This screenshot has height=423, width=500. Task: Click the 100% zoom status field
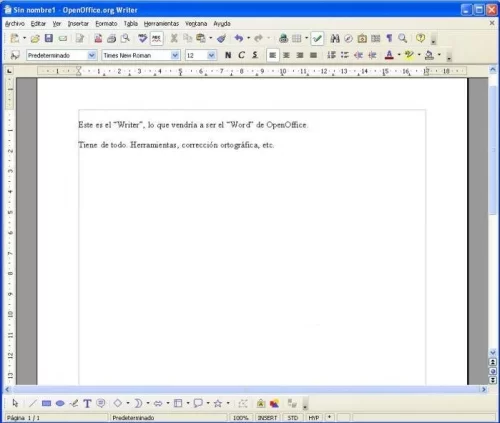tap(241, 418)
